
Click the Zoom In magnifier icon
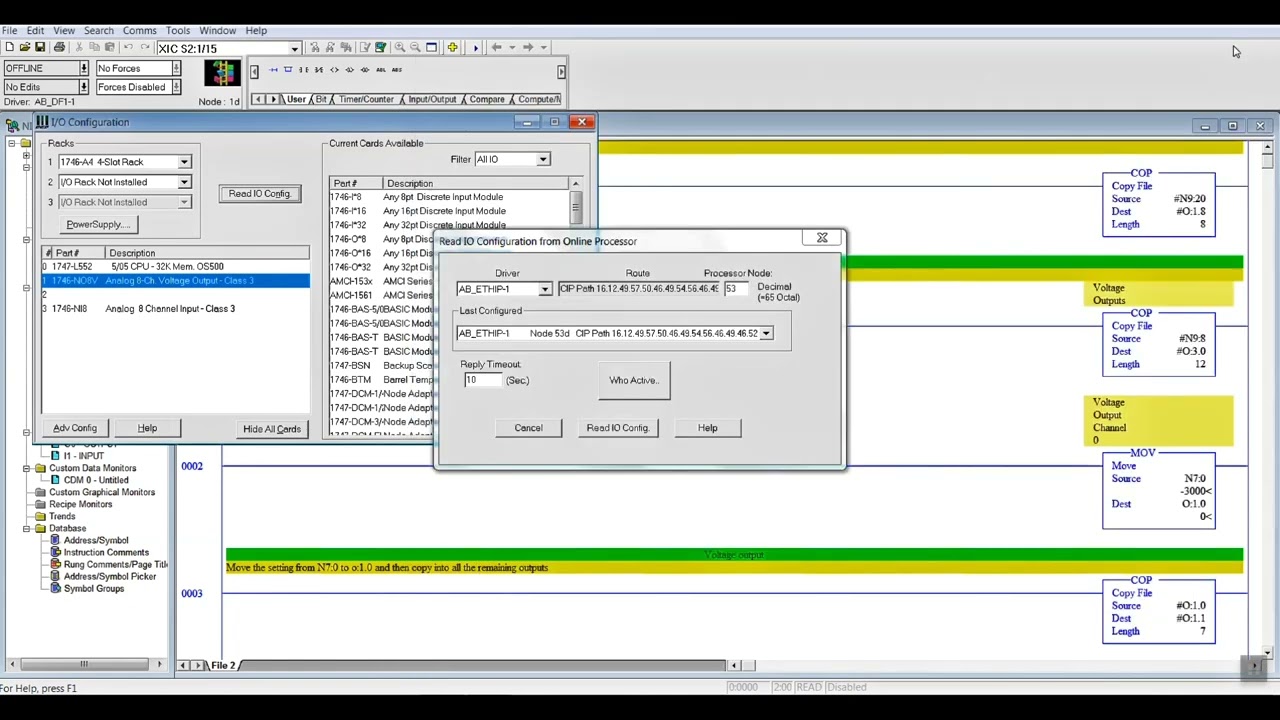tap(400, 47)
